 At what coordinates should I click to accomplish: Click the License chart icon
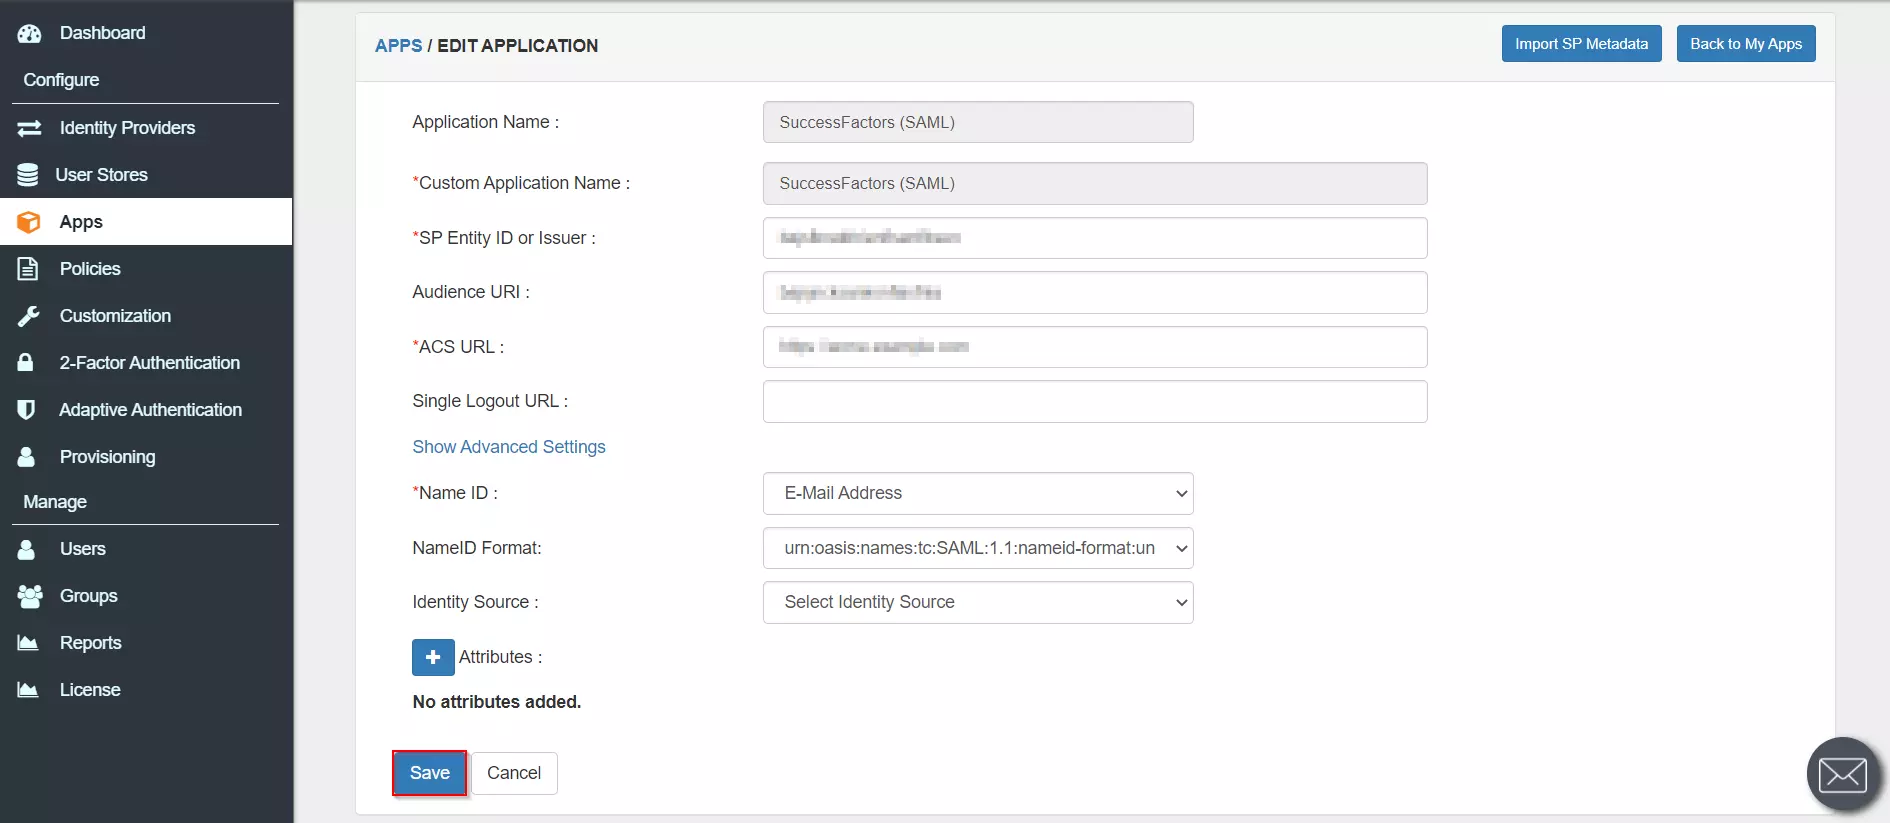pos(28,690)
